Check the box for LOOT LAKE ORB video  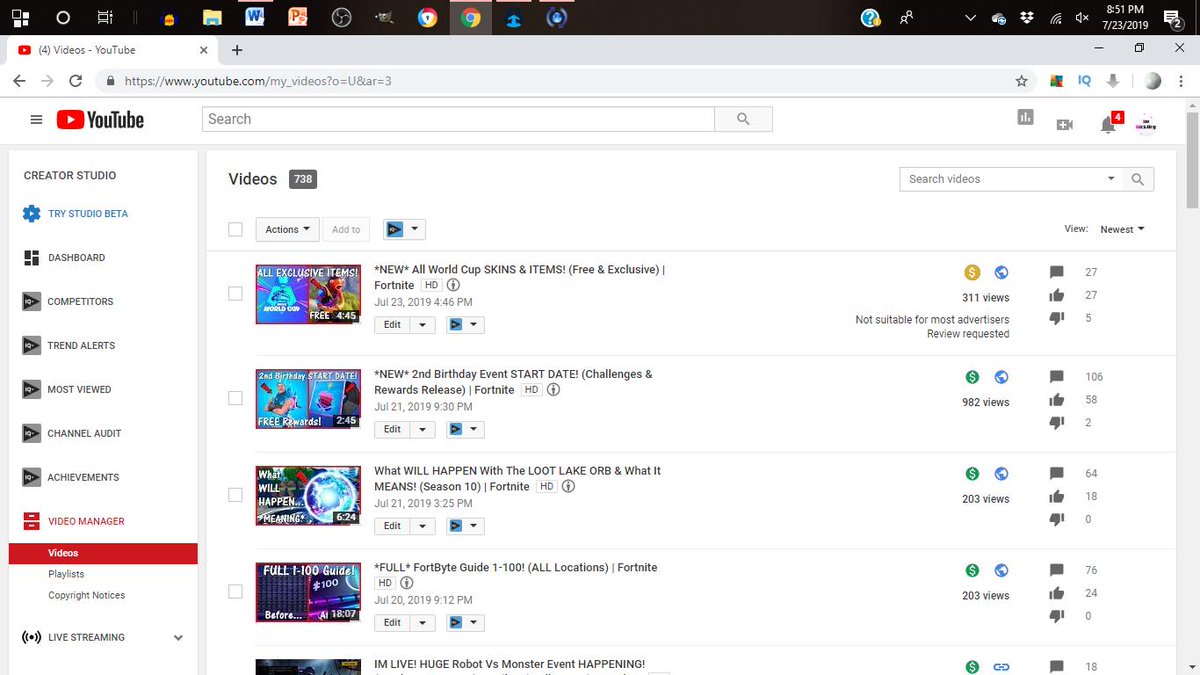coord(236,494)
